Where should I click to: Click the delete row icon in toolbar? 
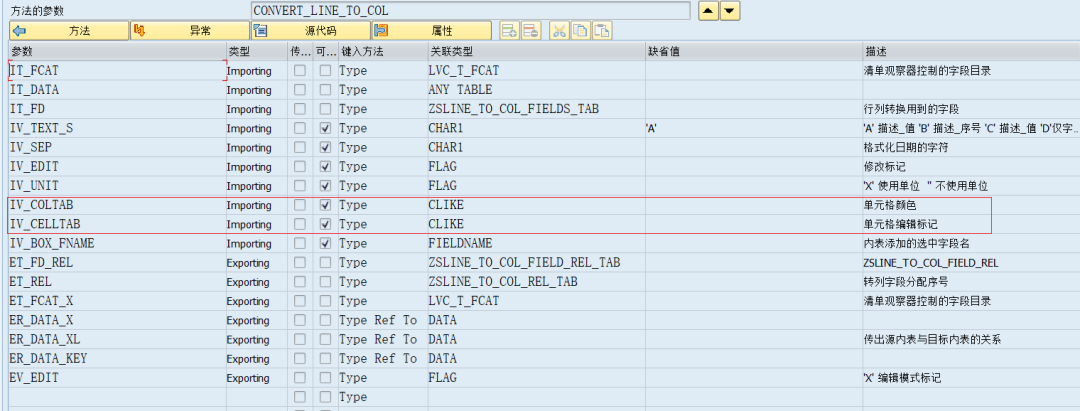point(530,31)
